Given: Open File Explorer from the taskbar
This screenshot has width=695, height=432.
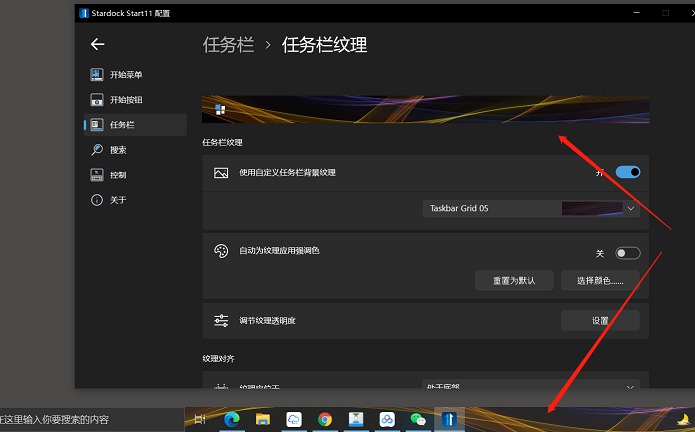Looking at the screenshot, I should pos(263,419).
